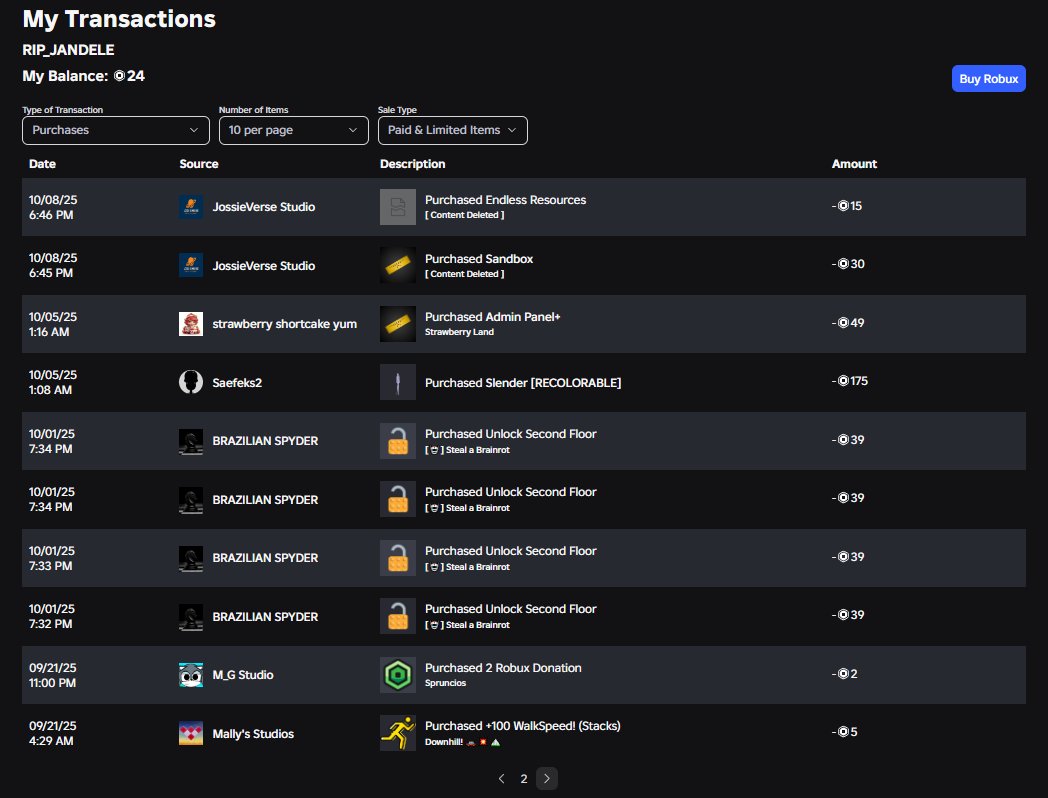Open JossieVerse Studio avatar in Endless Resources row
The image size is (1048, 798).
tap(190, 207)
